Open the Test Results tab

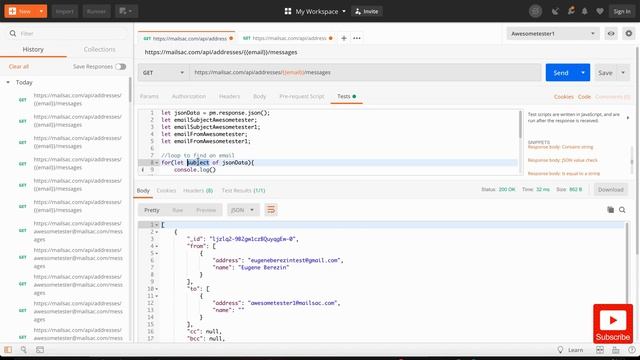pyautogui.click(x=243, y=191)
